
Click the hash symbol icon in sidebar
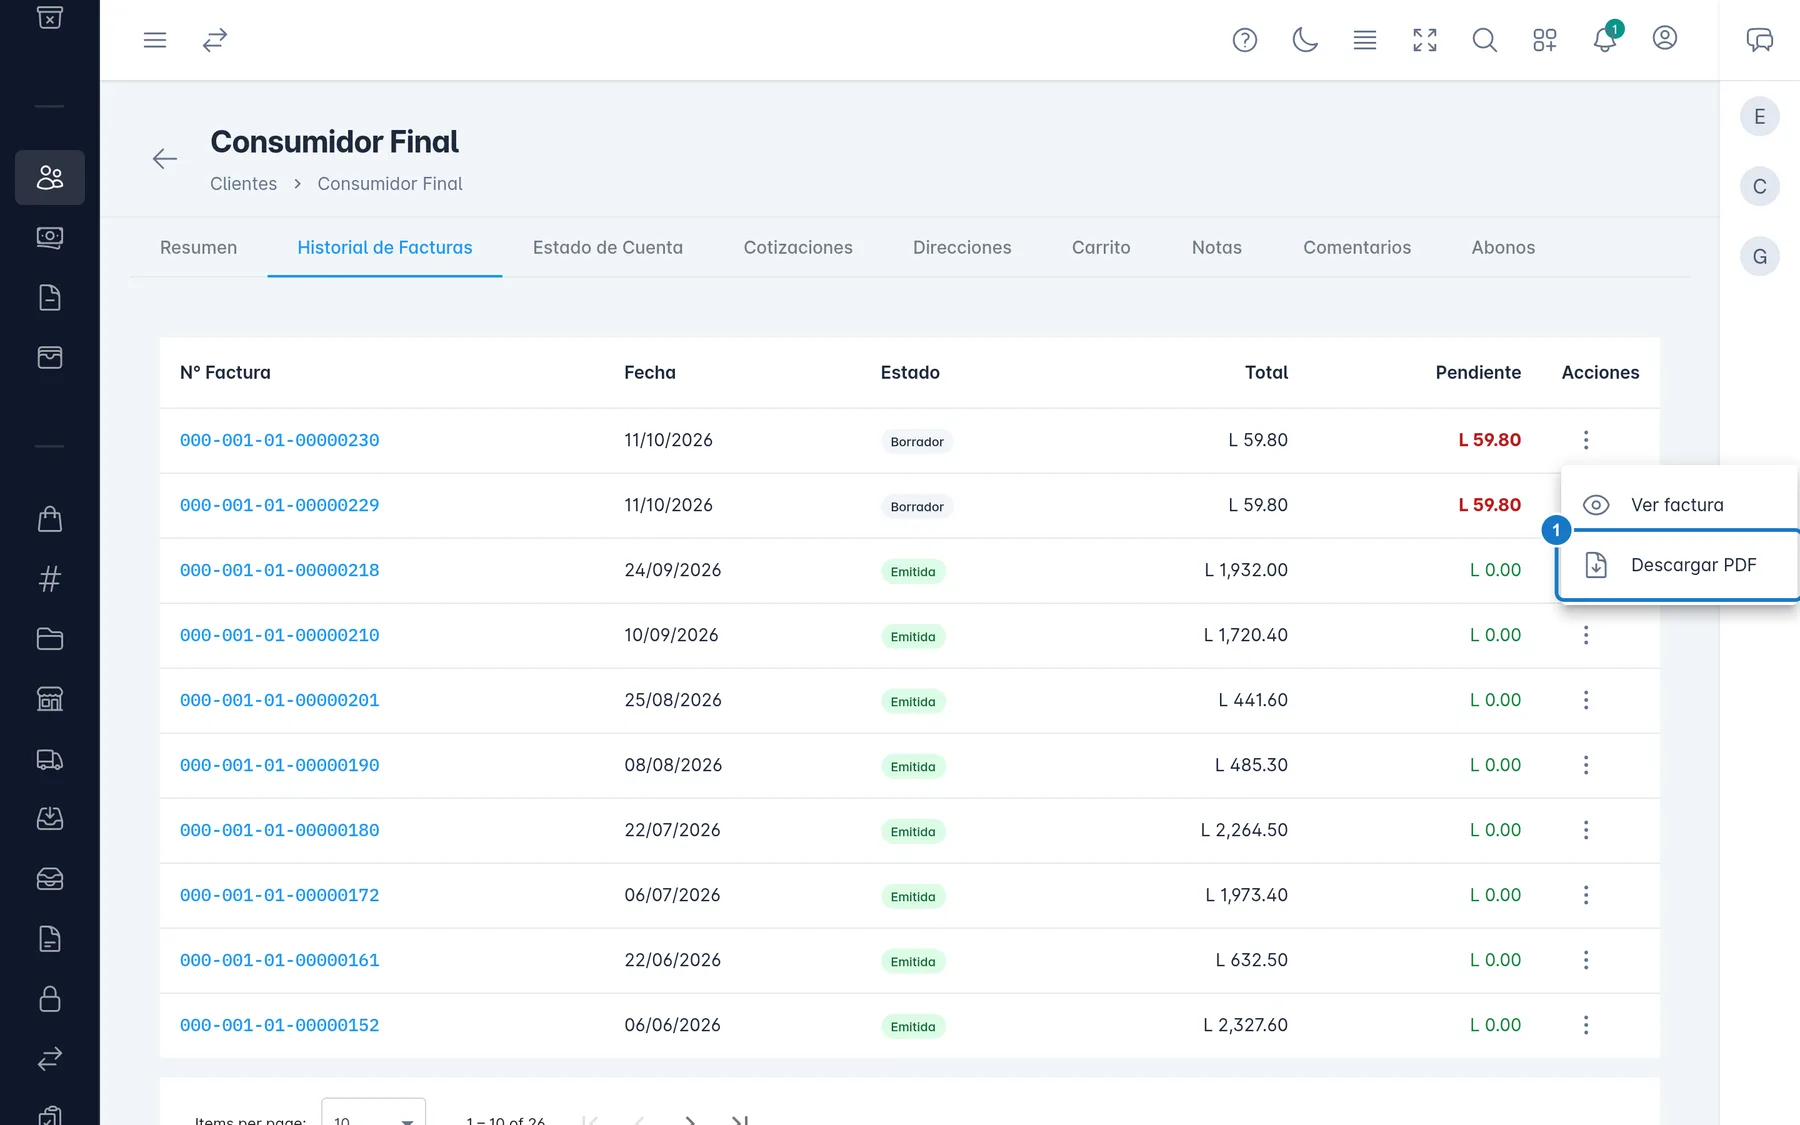click(50, 579)
